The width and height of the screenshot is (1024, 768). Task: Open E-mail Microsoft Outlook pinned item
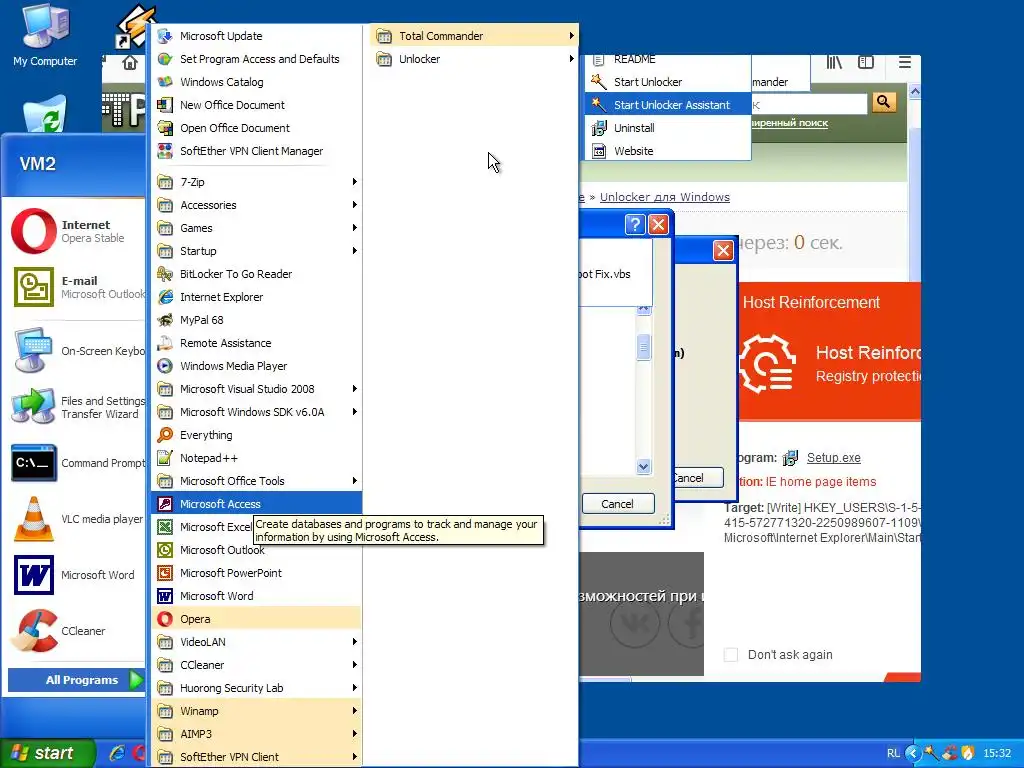76,287
